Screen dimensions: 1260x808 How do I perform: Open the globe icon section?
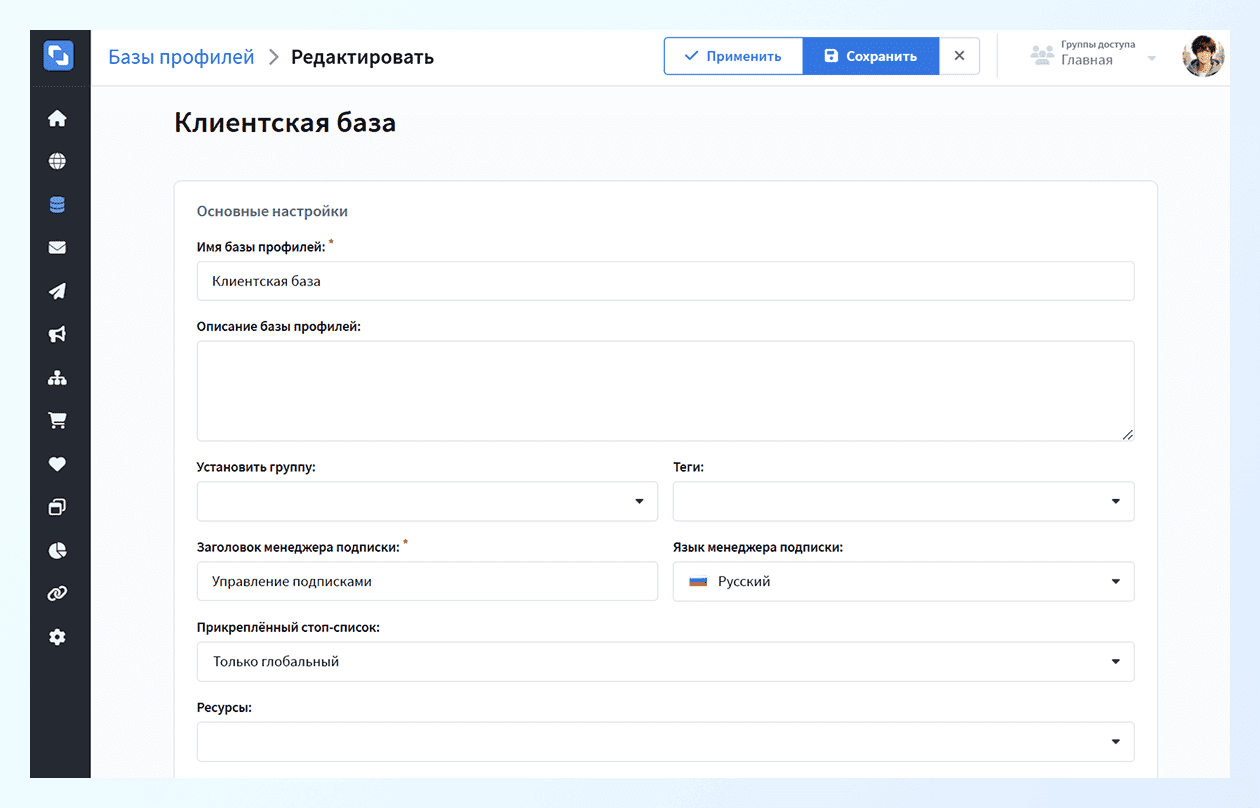click(57, 161)
